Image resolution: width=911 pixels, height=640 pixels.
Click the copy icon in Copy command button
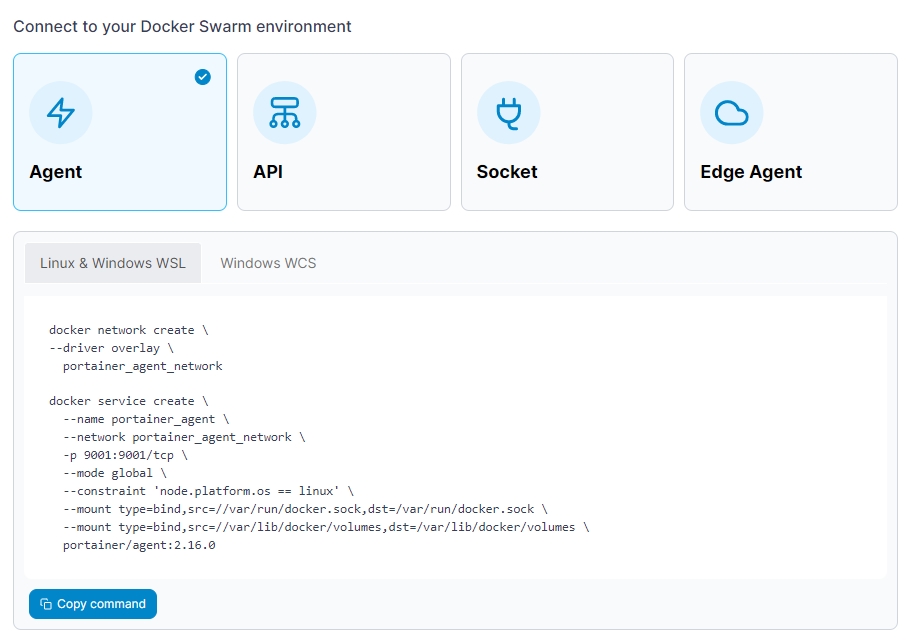(x=46, y=604)
